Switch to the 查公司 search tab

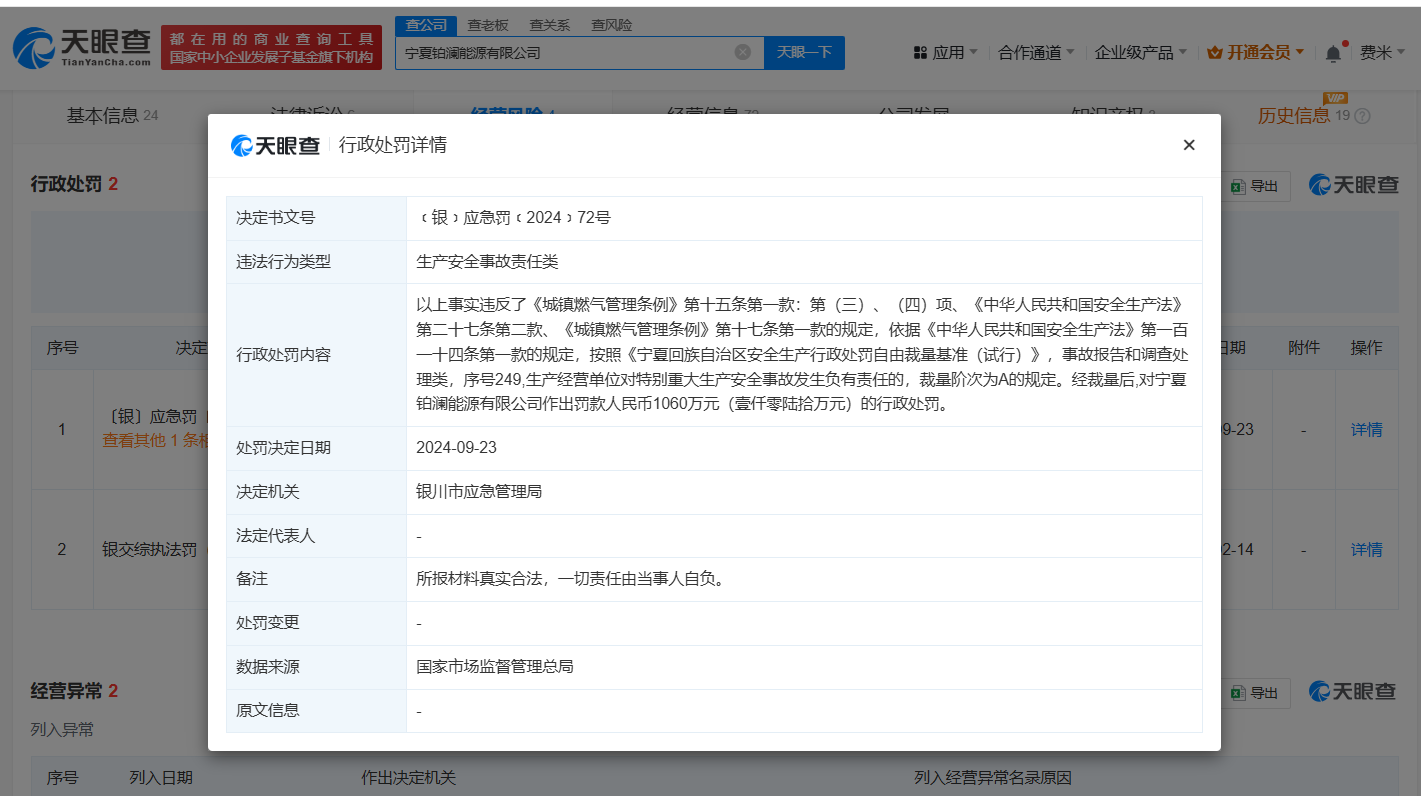pyautogui.click(x=426, y=25)
